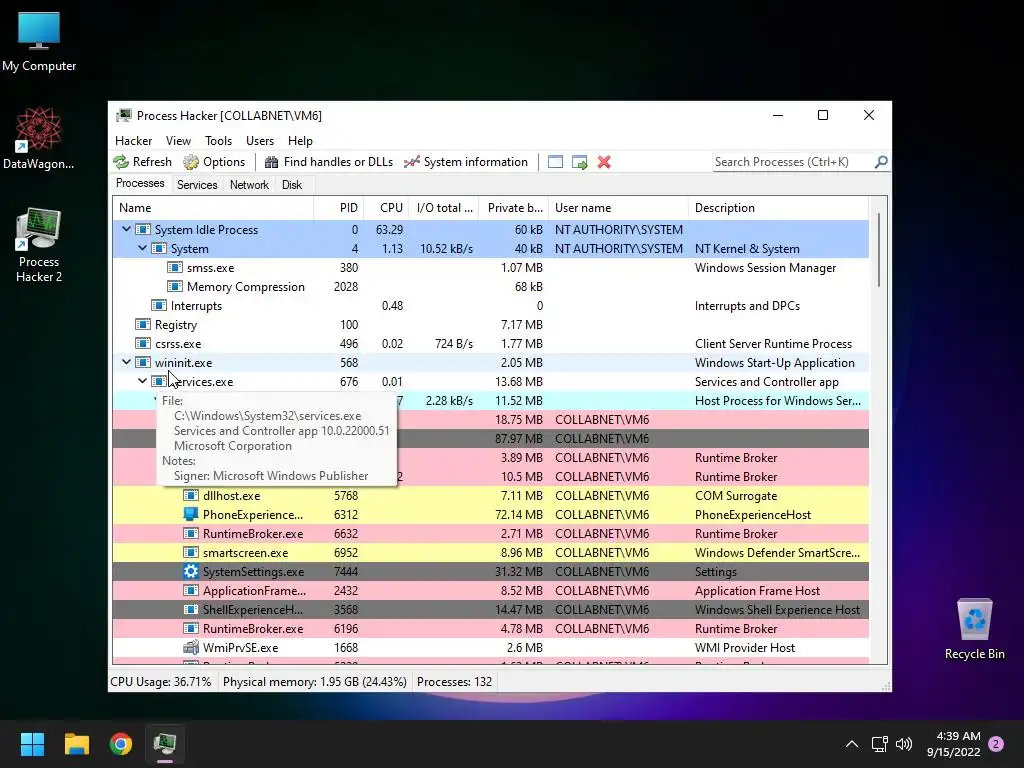This screenshot has width=1024, height=768.
Task: Open the Tools menu
Action: pyautogui.click(x=218, y=140)
